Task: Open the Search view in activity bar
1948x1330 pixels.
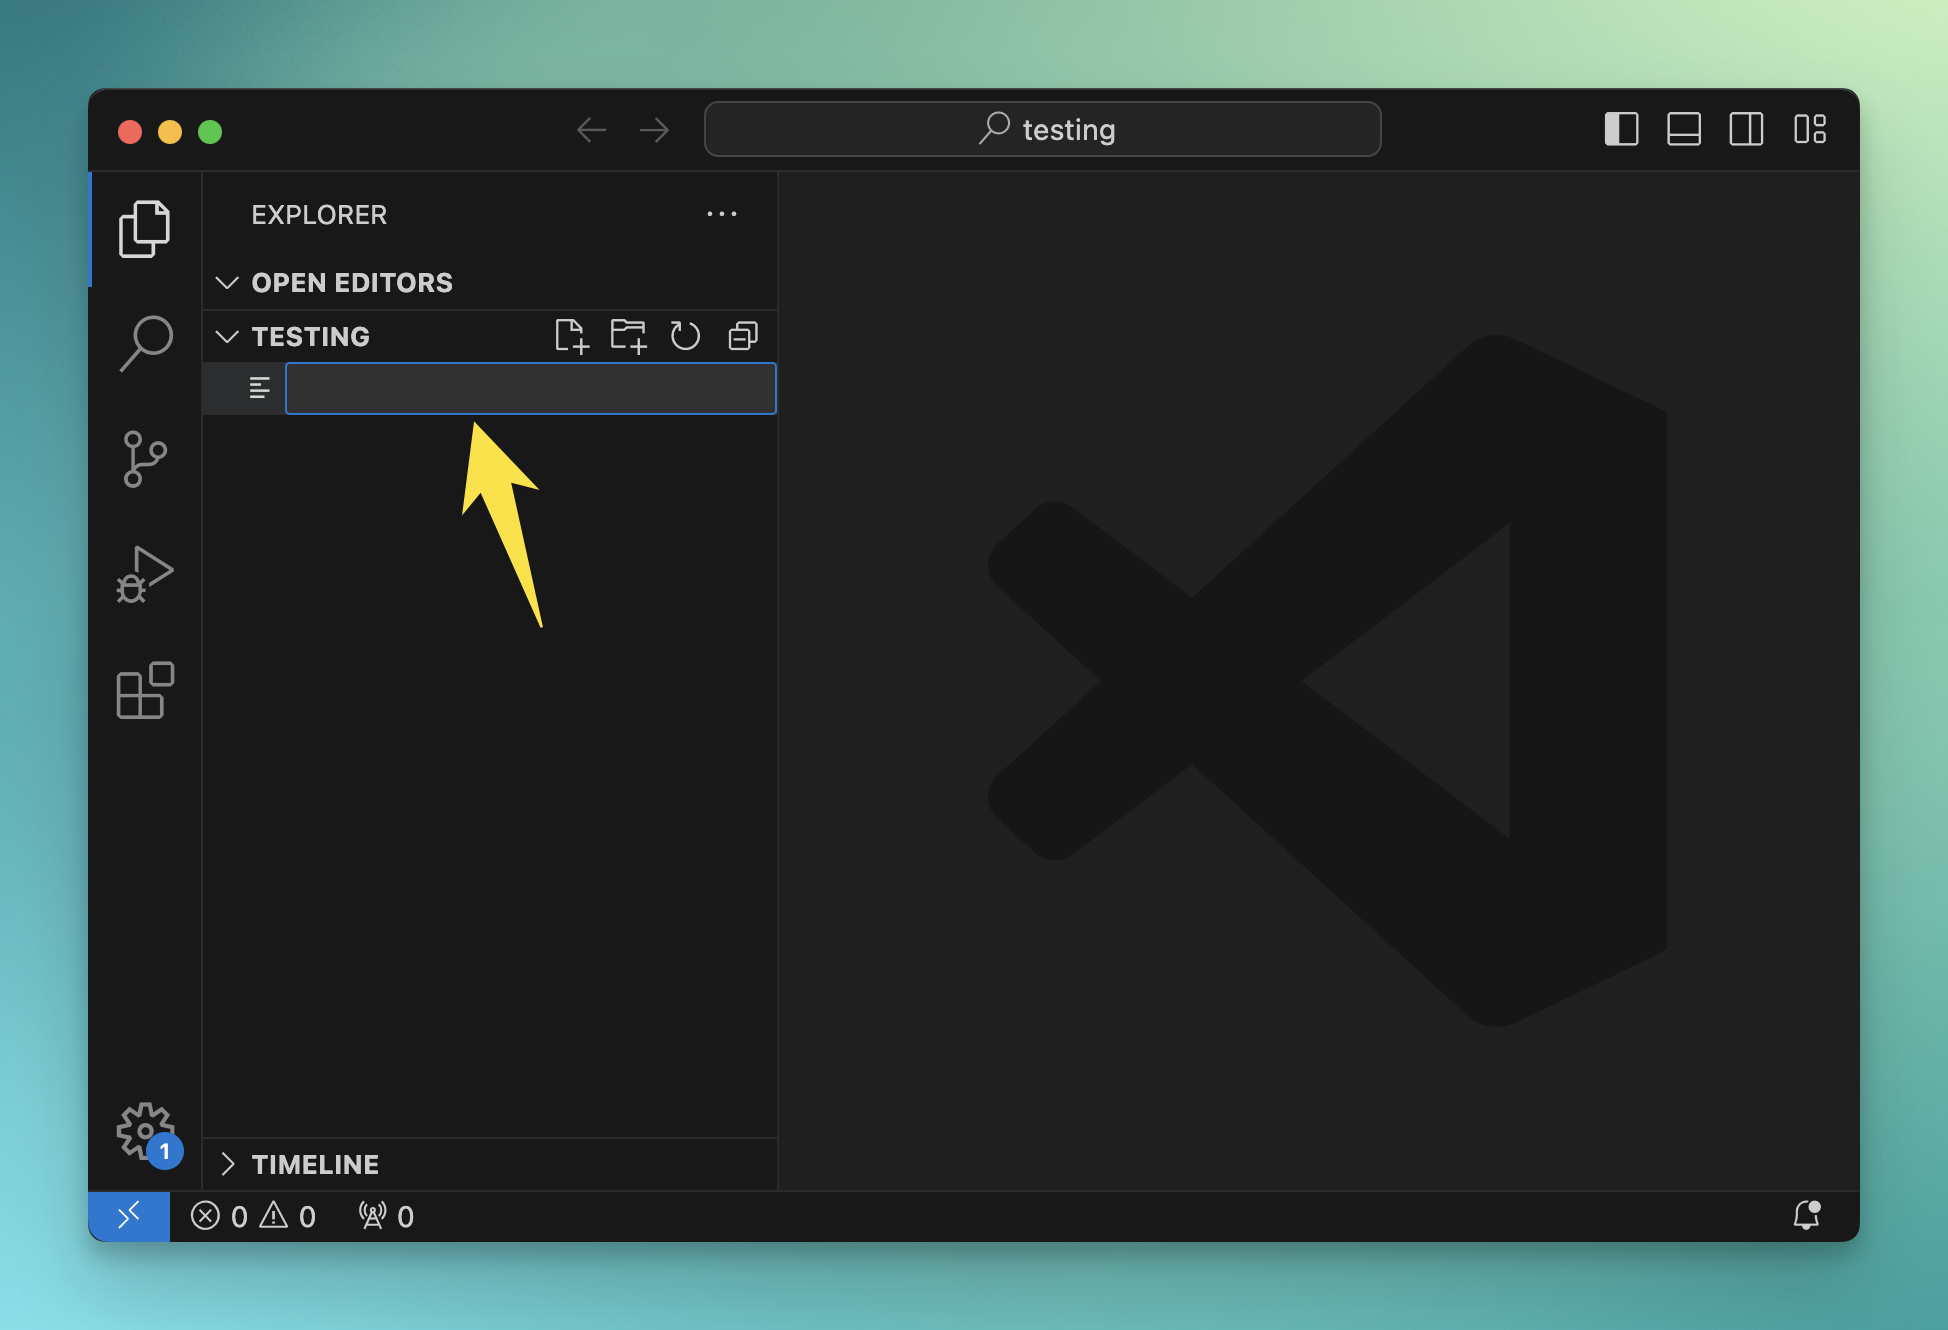Action: [146, 343]
